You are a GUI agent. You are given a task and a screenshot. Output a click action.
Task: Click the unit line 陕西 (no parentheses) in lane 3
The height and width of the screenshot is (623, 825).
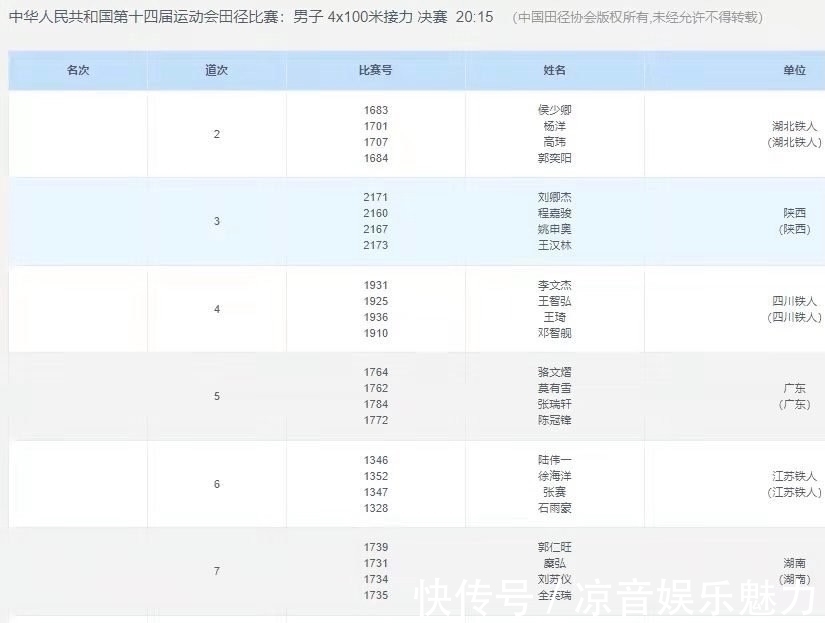coord(794,213)
